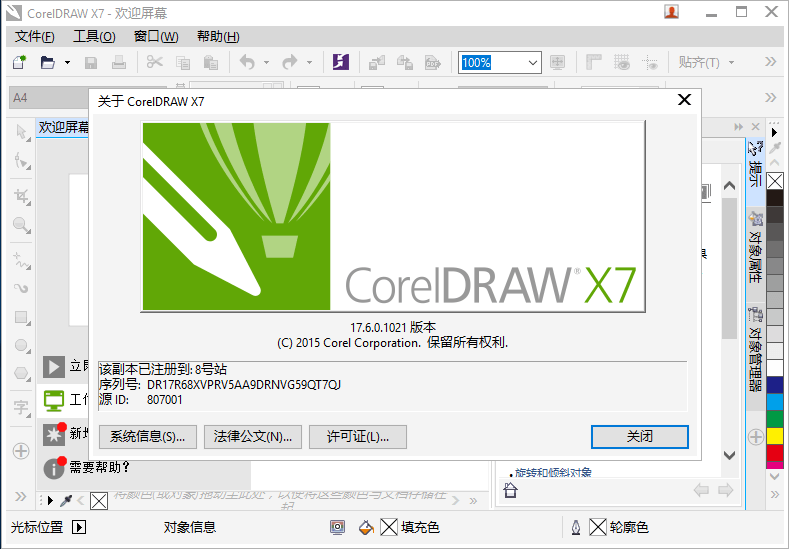Screen dimensions: 789x549
Task: Click the 系统信息(S)... button
Action: [147, 436]
